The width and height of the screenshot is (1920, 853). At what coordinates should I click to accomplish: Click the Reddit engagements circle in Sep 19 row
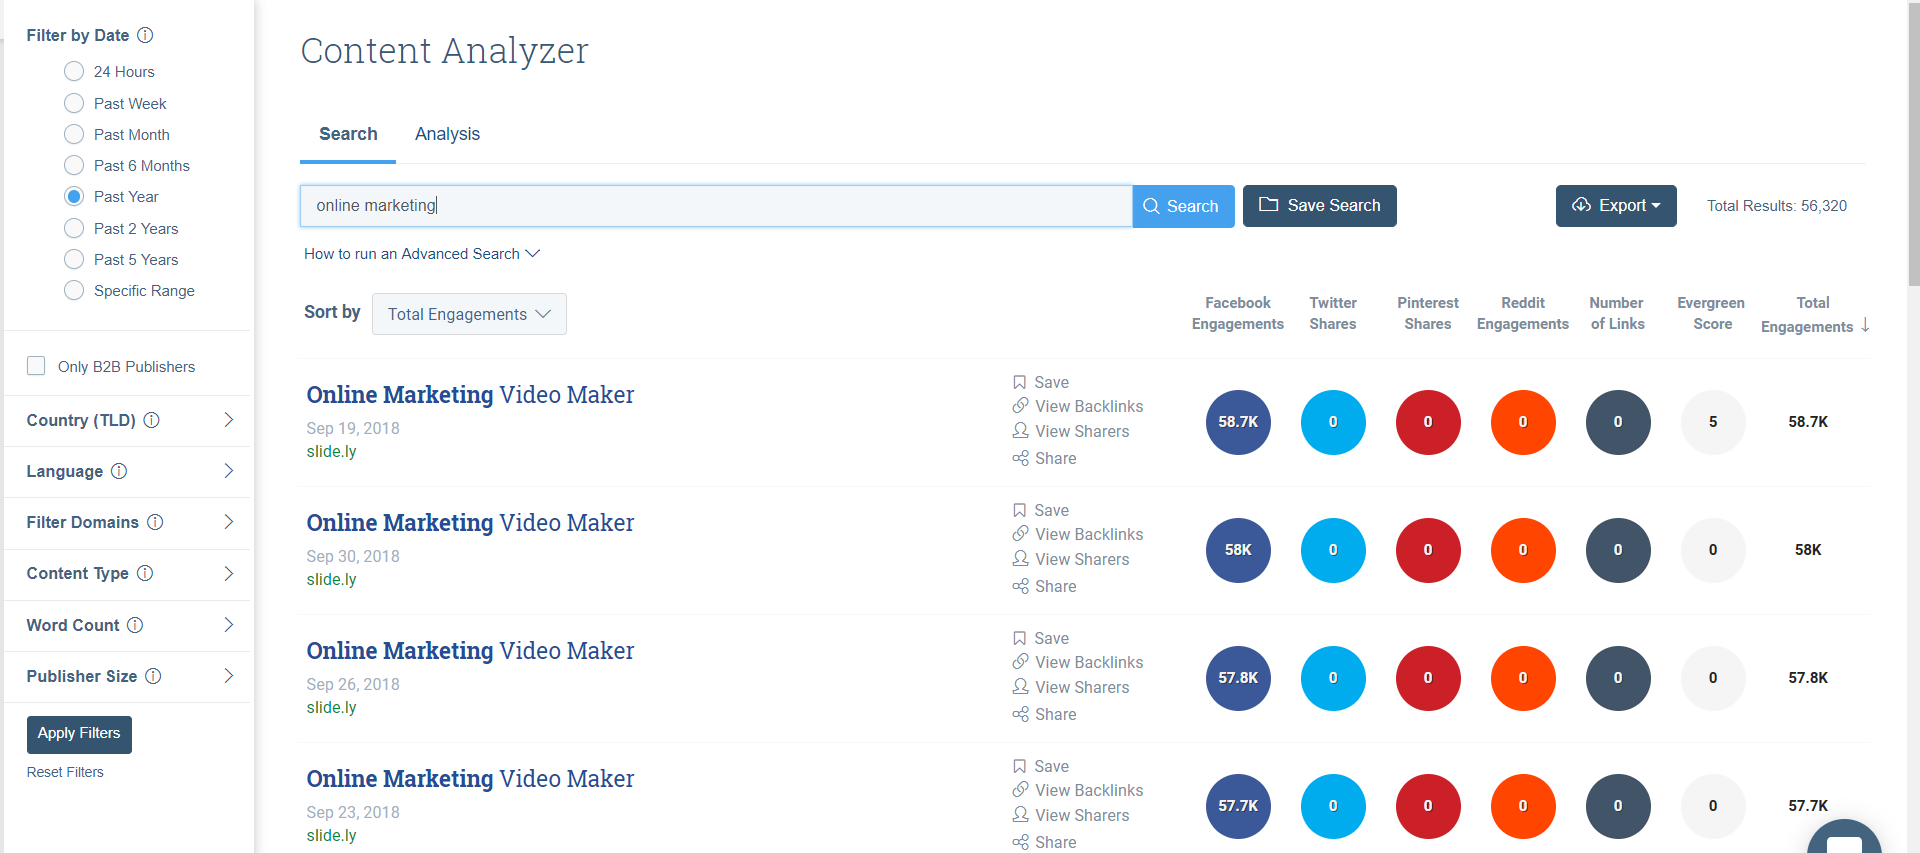coord(1523,422)
